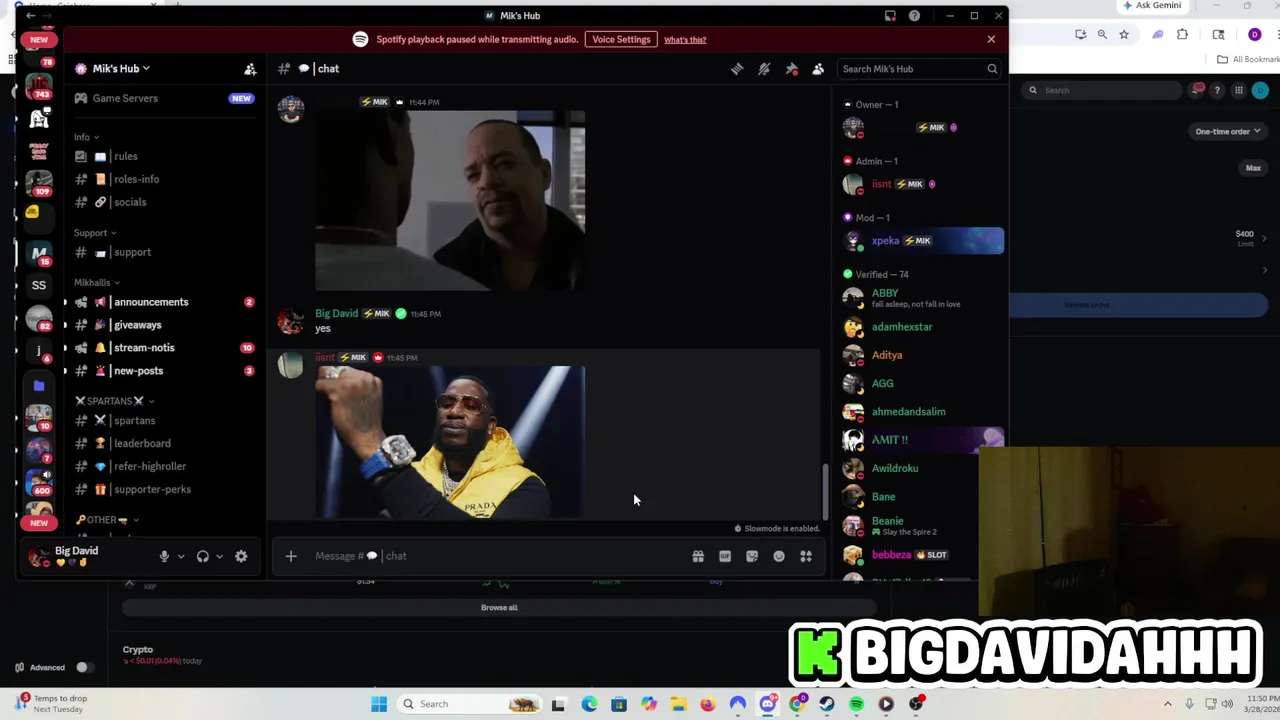Click the invite people icon beside Mik's Hub
Image resolution: width=1280 pixels, height=720 pixels.
[250, 69]
